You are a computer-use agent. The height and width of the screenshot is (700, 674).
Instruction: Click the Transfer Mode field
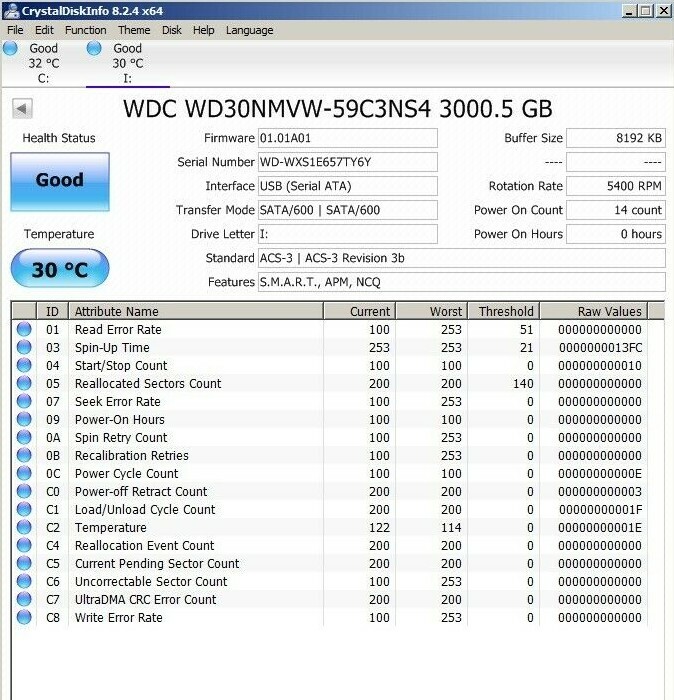click(348, 210)
